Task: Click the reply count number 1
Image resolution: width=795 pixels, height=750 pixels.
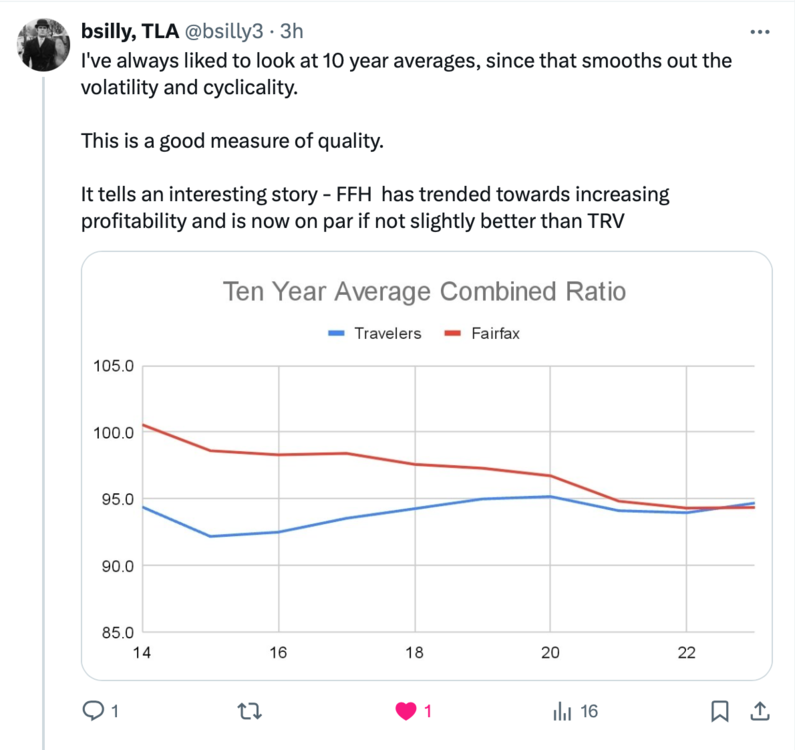Action: 115,711
